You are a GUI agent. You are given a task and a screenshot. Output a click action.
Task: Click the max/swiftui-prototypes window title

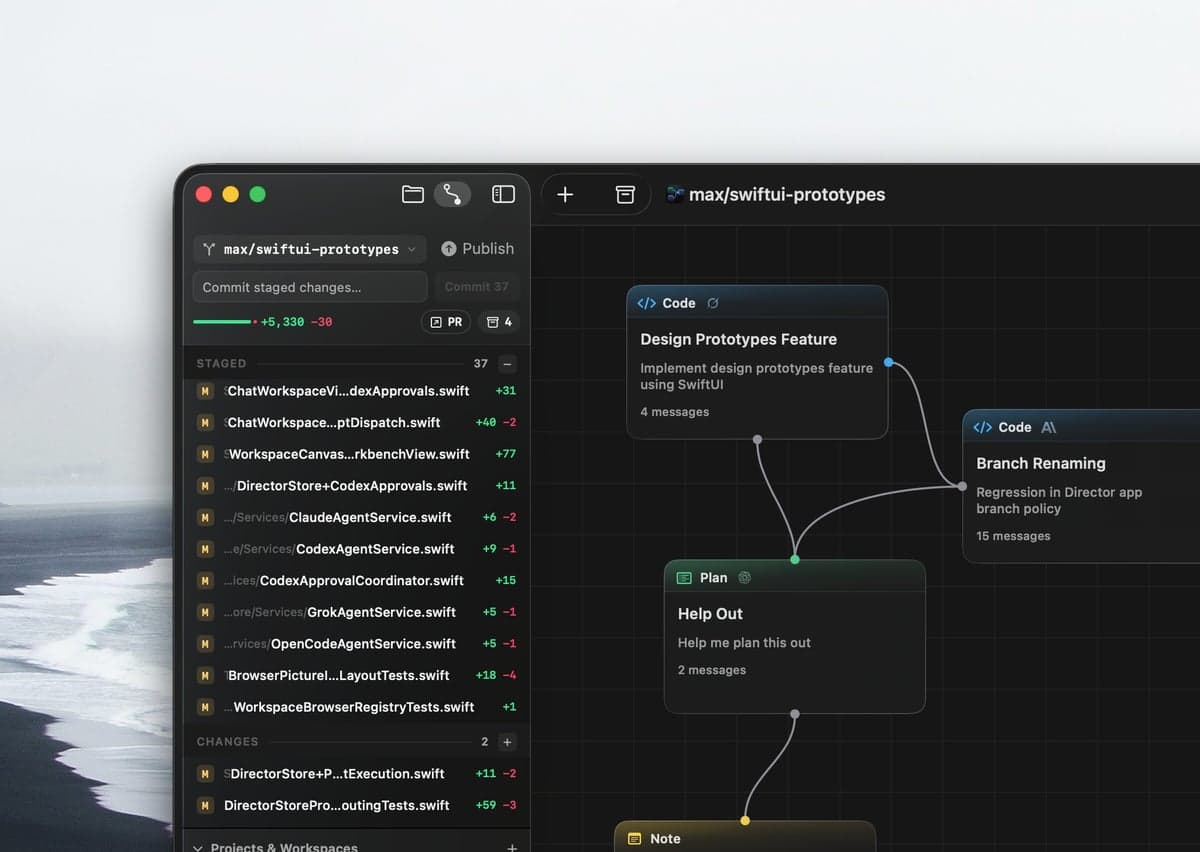tap(787, 194)
